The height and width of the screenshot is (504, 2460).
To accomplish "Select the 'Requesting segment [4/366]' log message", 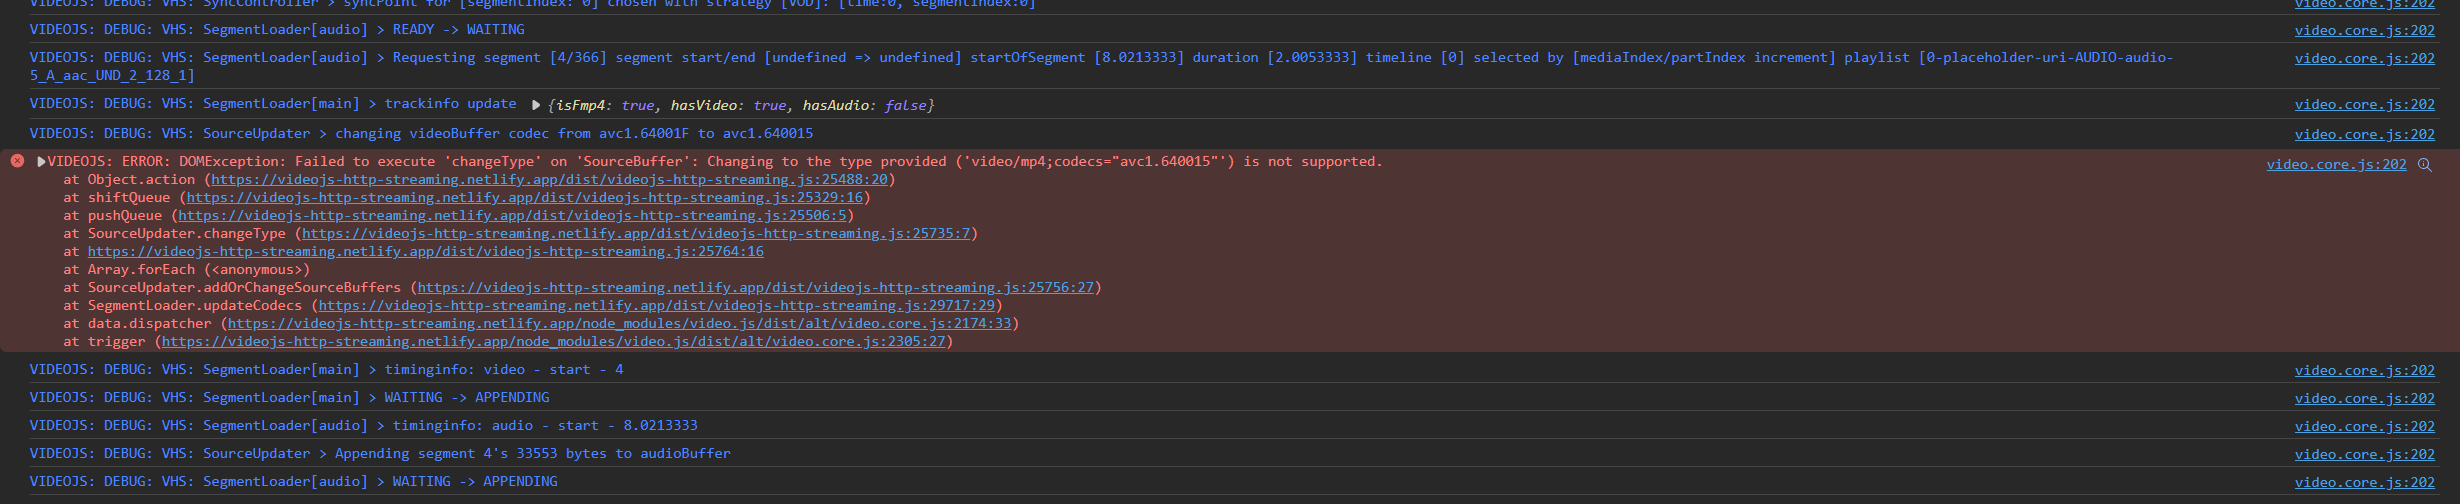I will pyautogui.click(x=1101, y=66).
